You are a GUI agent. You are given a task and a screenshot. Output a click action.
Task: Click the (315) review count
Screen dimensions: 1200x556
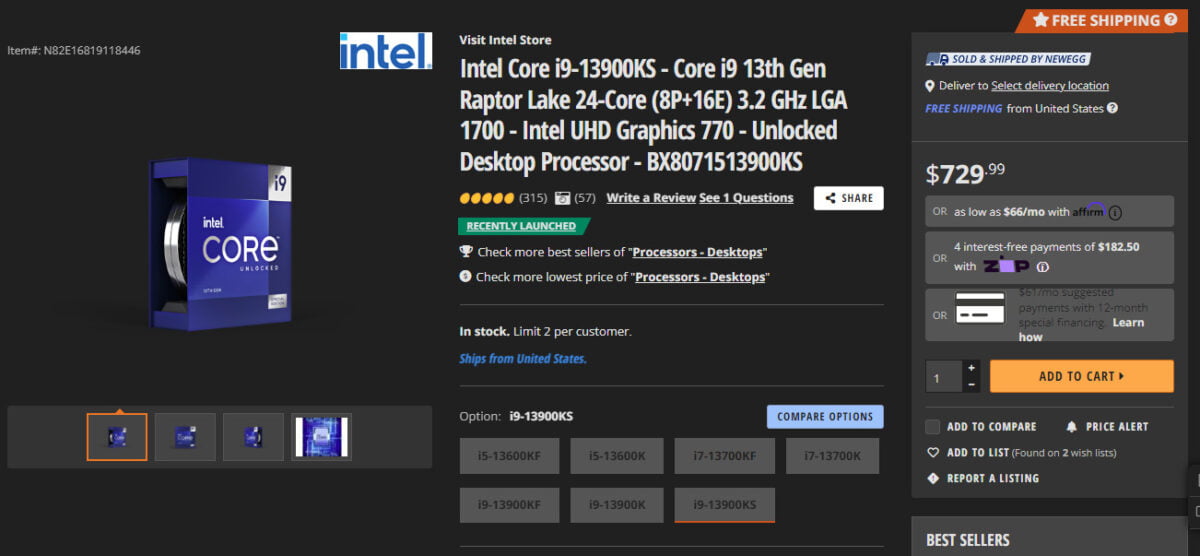(533, 198)
